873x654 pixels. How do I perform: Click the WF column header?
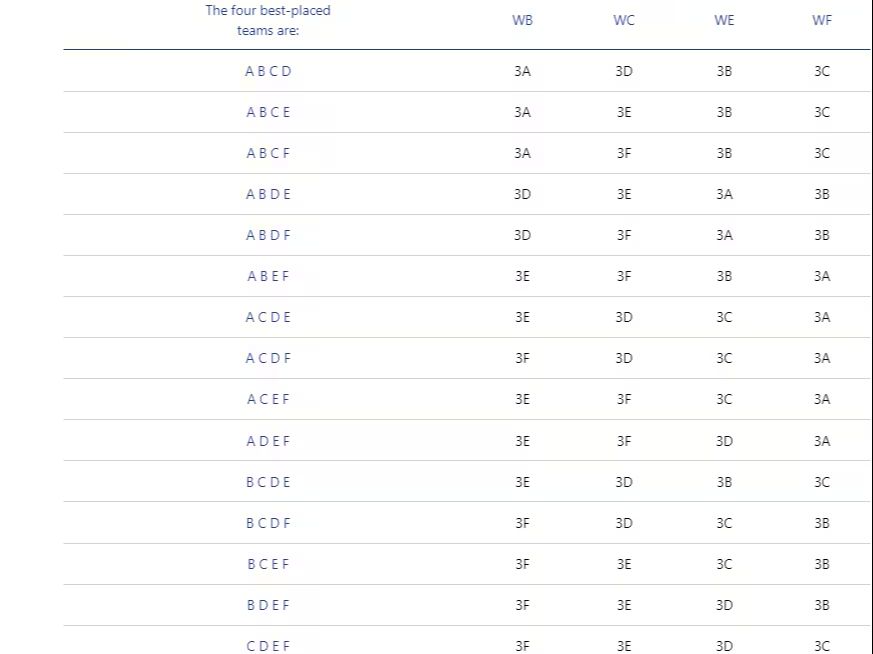click(x=822, y=20)
